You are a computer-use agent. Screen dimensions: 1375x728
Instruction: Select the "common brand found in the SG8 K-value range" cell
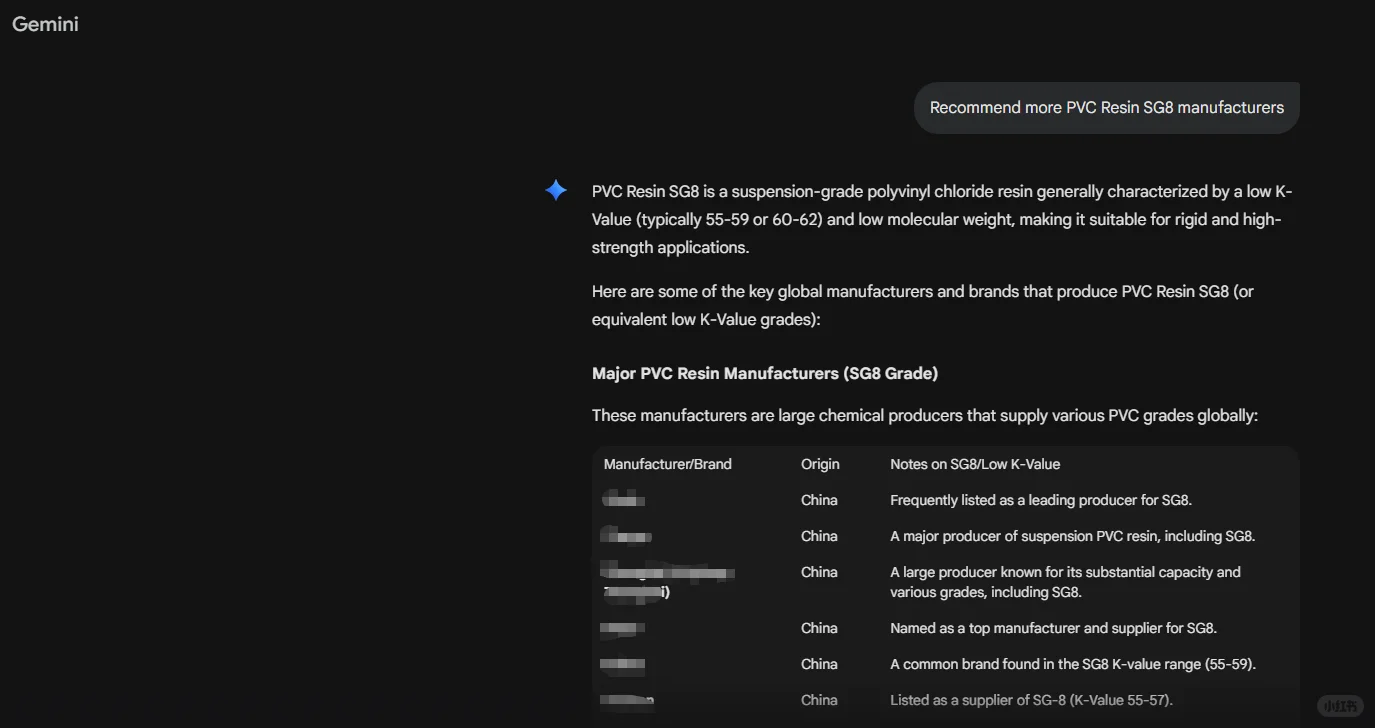1072,664
